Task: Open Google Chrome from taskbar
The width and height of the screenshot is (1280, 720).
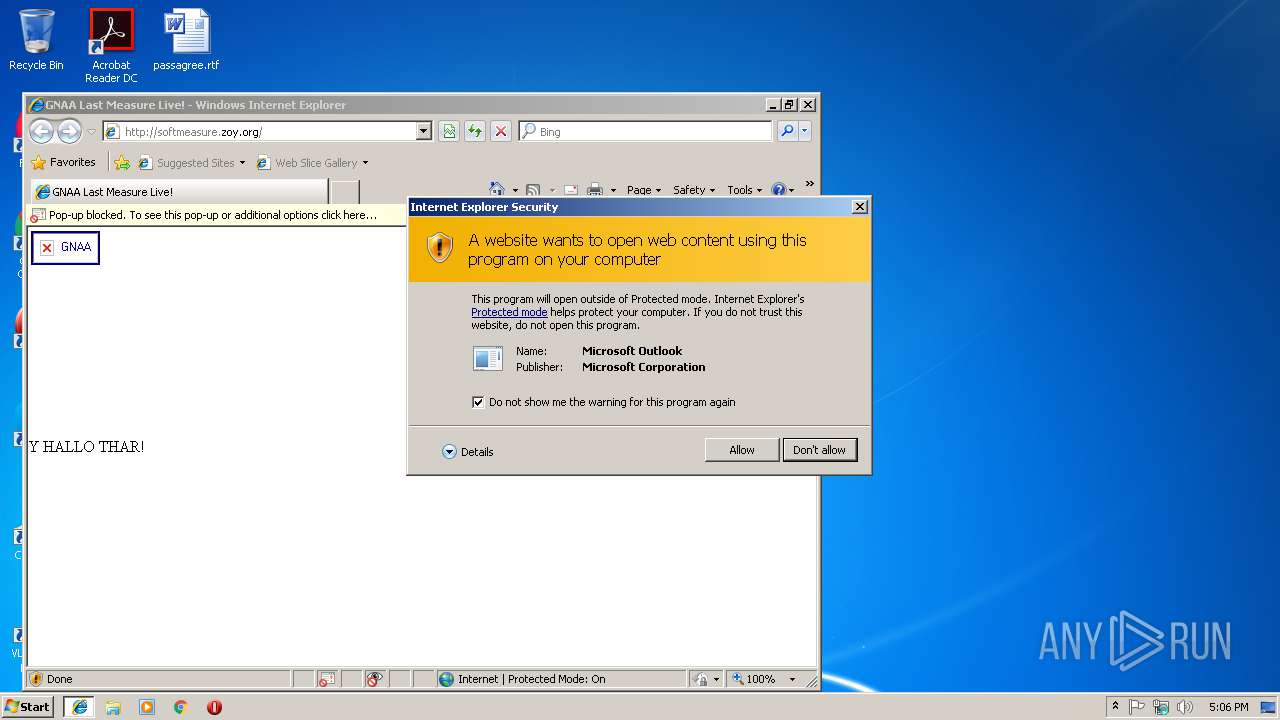Action: pyautogui.click(x=181, y=707)
